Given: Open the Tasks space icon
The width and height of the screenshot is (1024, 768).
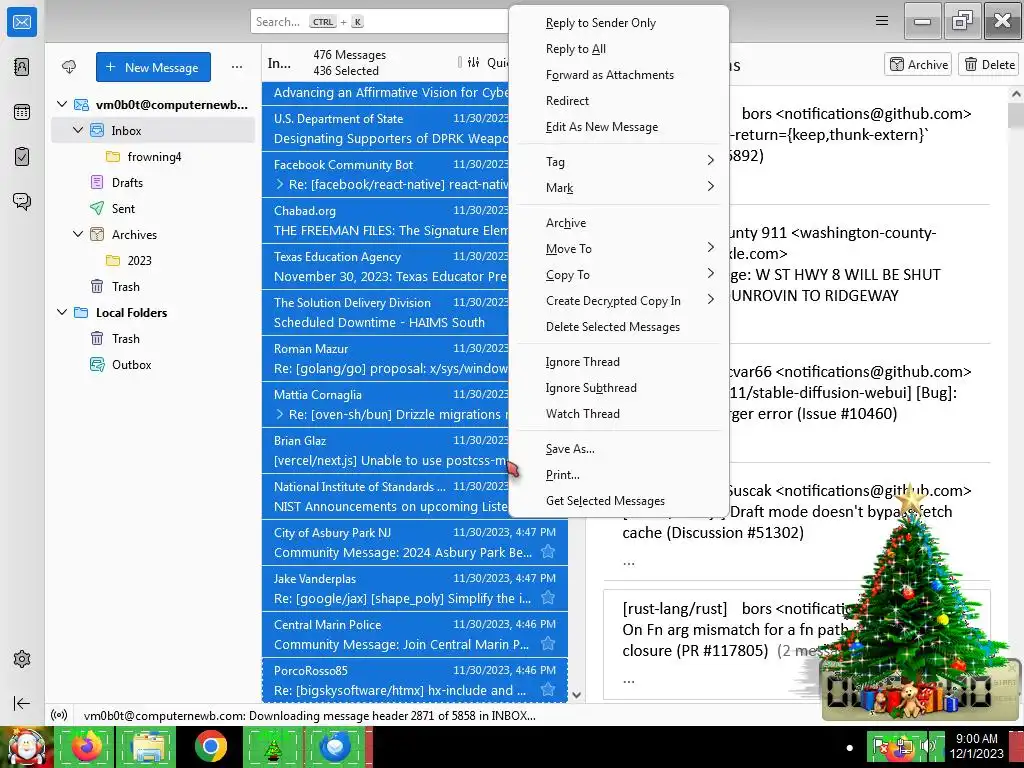Looking at the screenshot, I should [x=22, y=157].
